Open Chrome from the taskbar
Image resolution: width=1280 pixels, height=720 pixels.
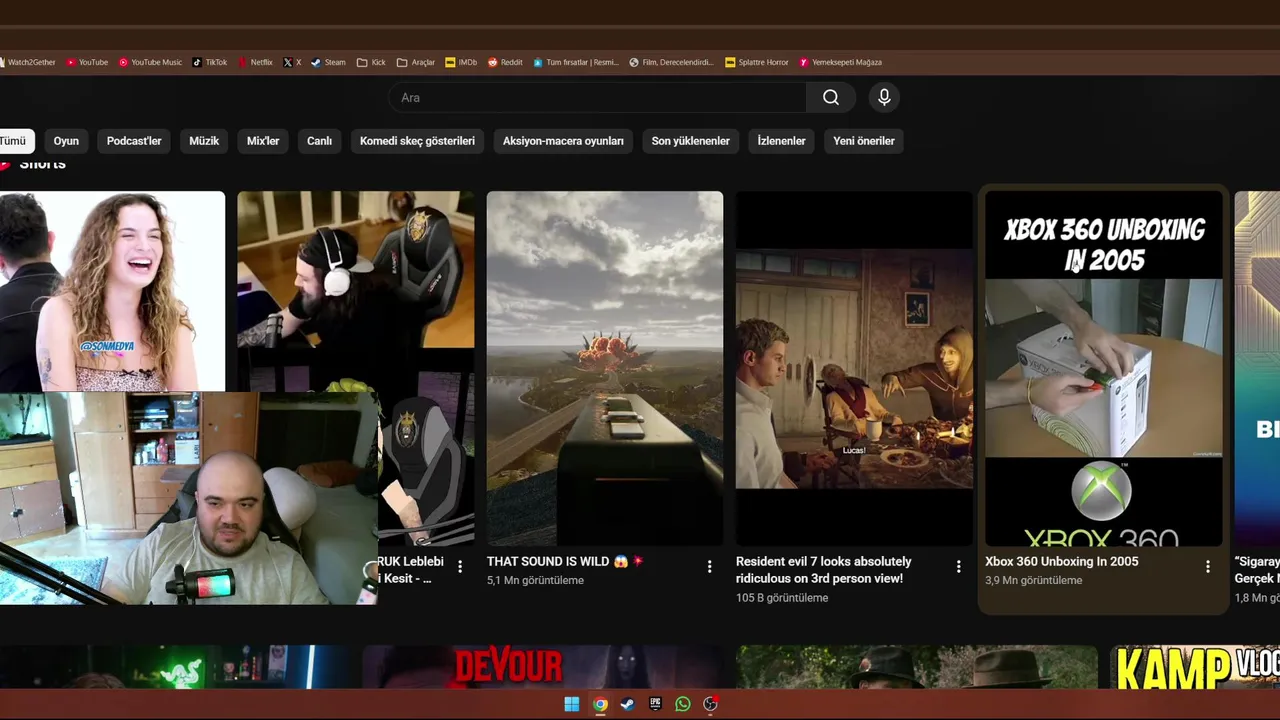(600, 704)
